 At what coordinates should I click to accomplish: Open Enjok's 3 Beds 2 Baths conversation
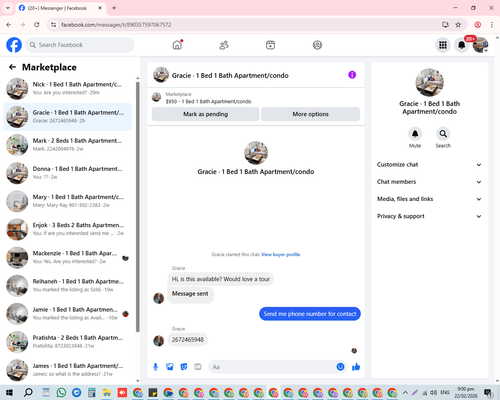67,229
